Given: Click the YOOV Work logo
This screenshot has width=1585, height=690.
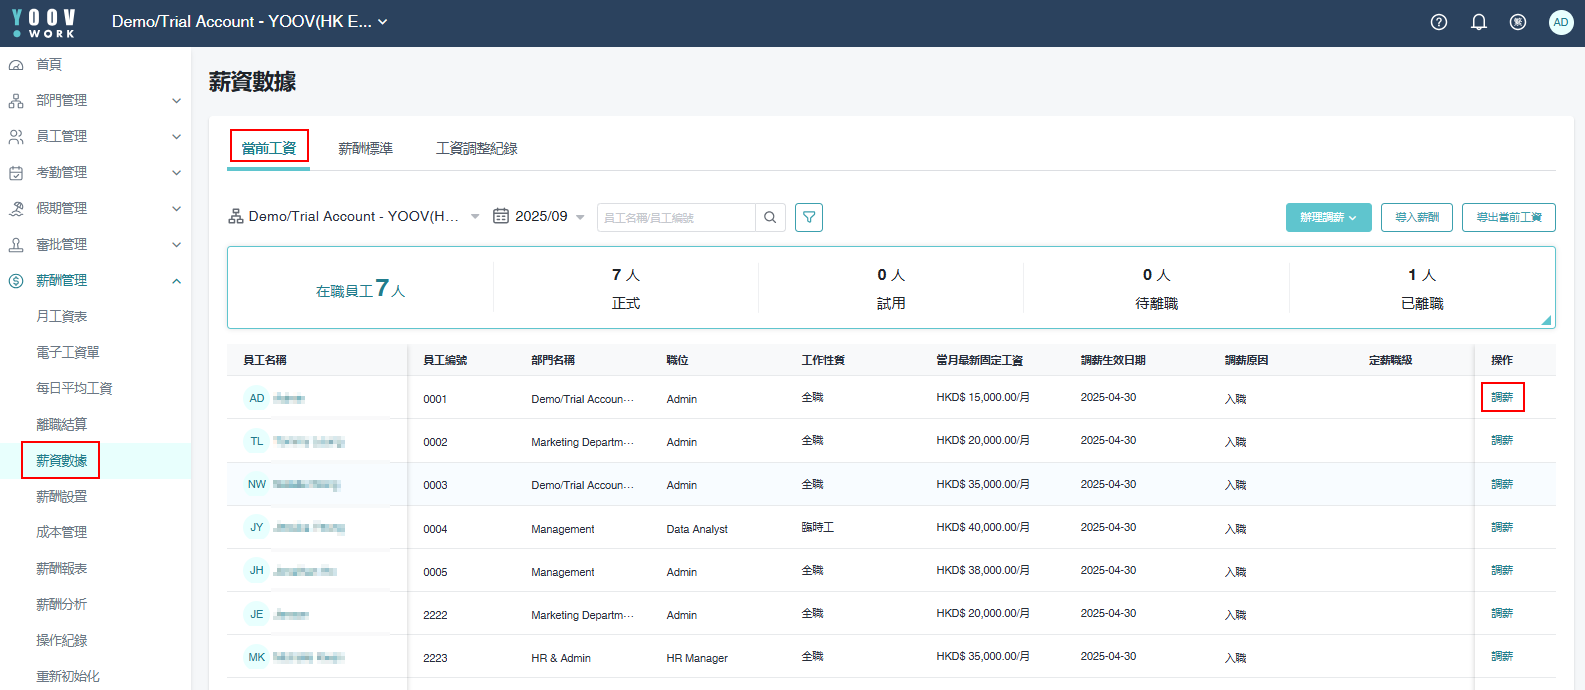Looking at the screenshot, I should pyautogui.click(x=44, y=22).
